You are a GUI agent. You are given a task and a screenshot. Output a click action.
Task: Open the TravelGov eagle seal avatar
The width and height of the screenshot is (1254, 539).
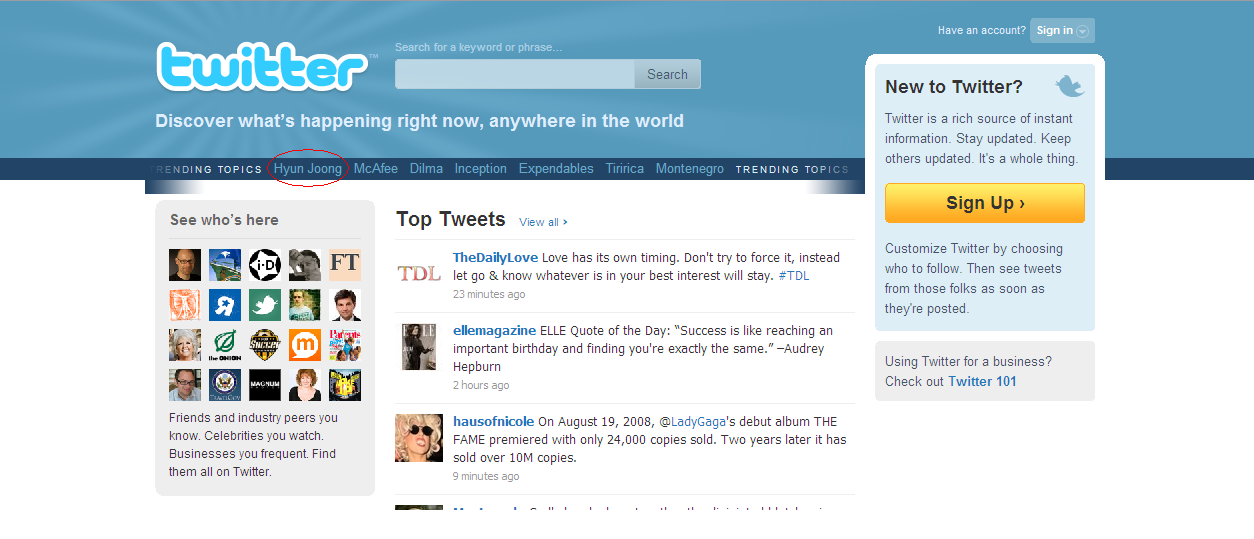(225, 385)
